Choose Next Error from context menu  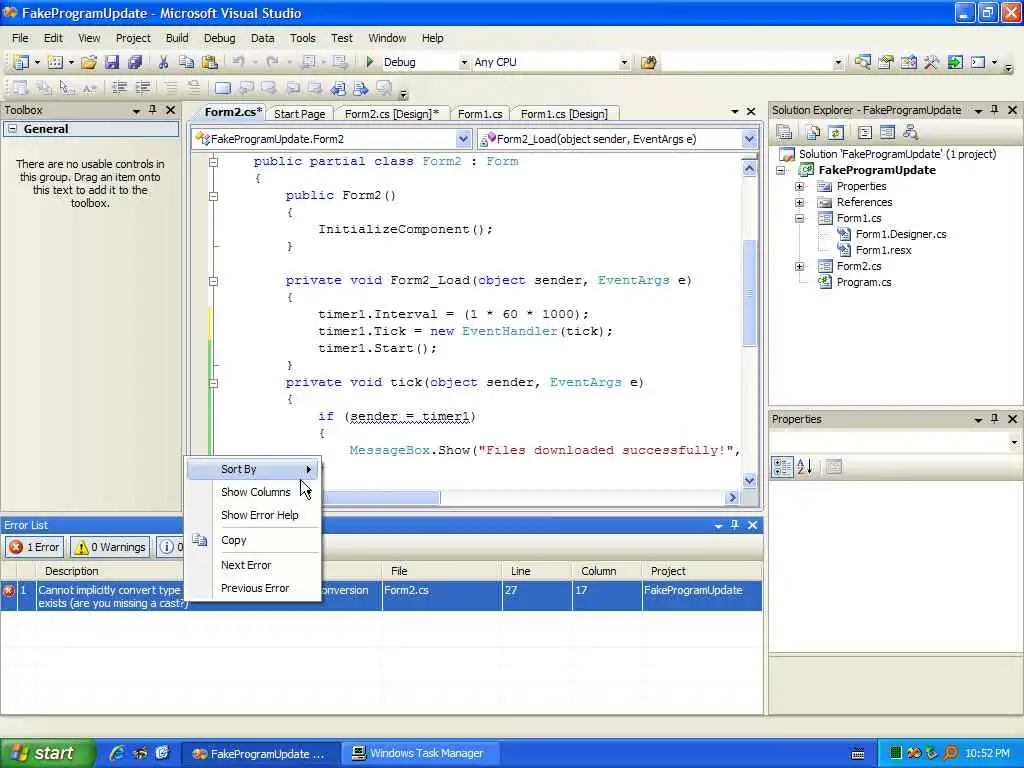coord(253,565)
